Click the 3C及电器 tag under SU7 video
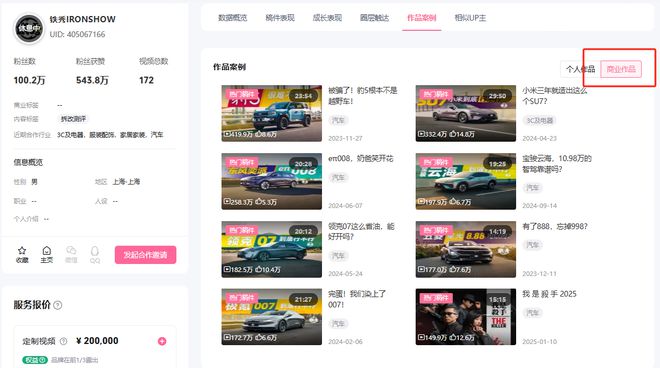Image resolution: width=660 pixels, height=368 pixels. [540, 120]
